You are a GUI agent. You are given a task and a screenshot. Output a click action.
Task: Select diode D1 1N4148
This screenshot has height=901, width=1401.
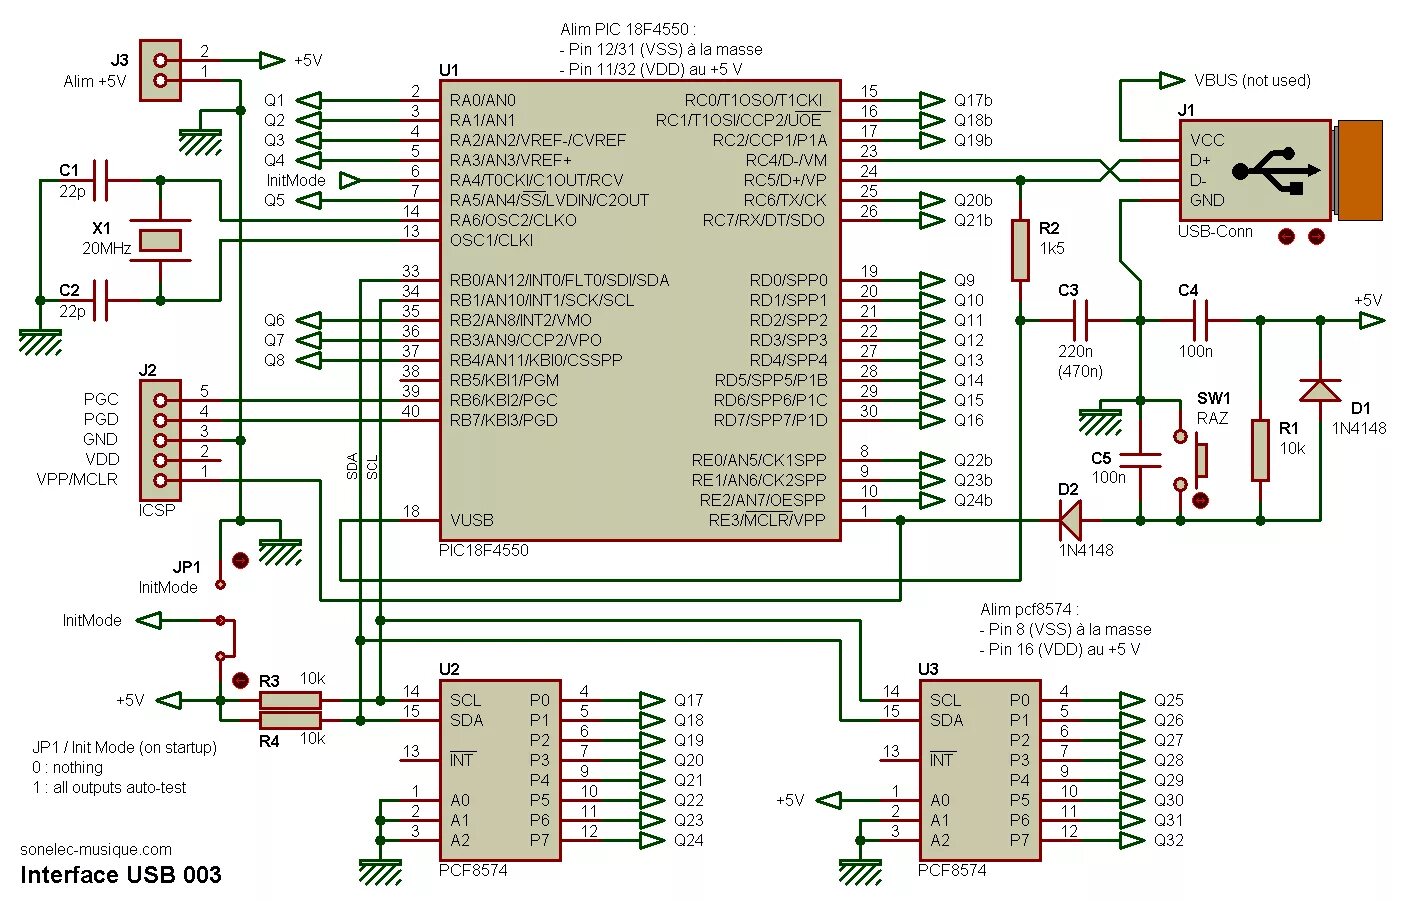click(1320, 390)
